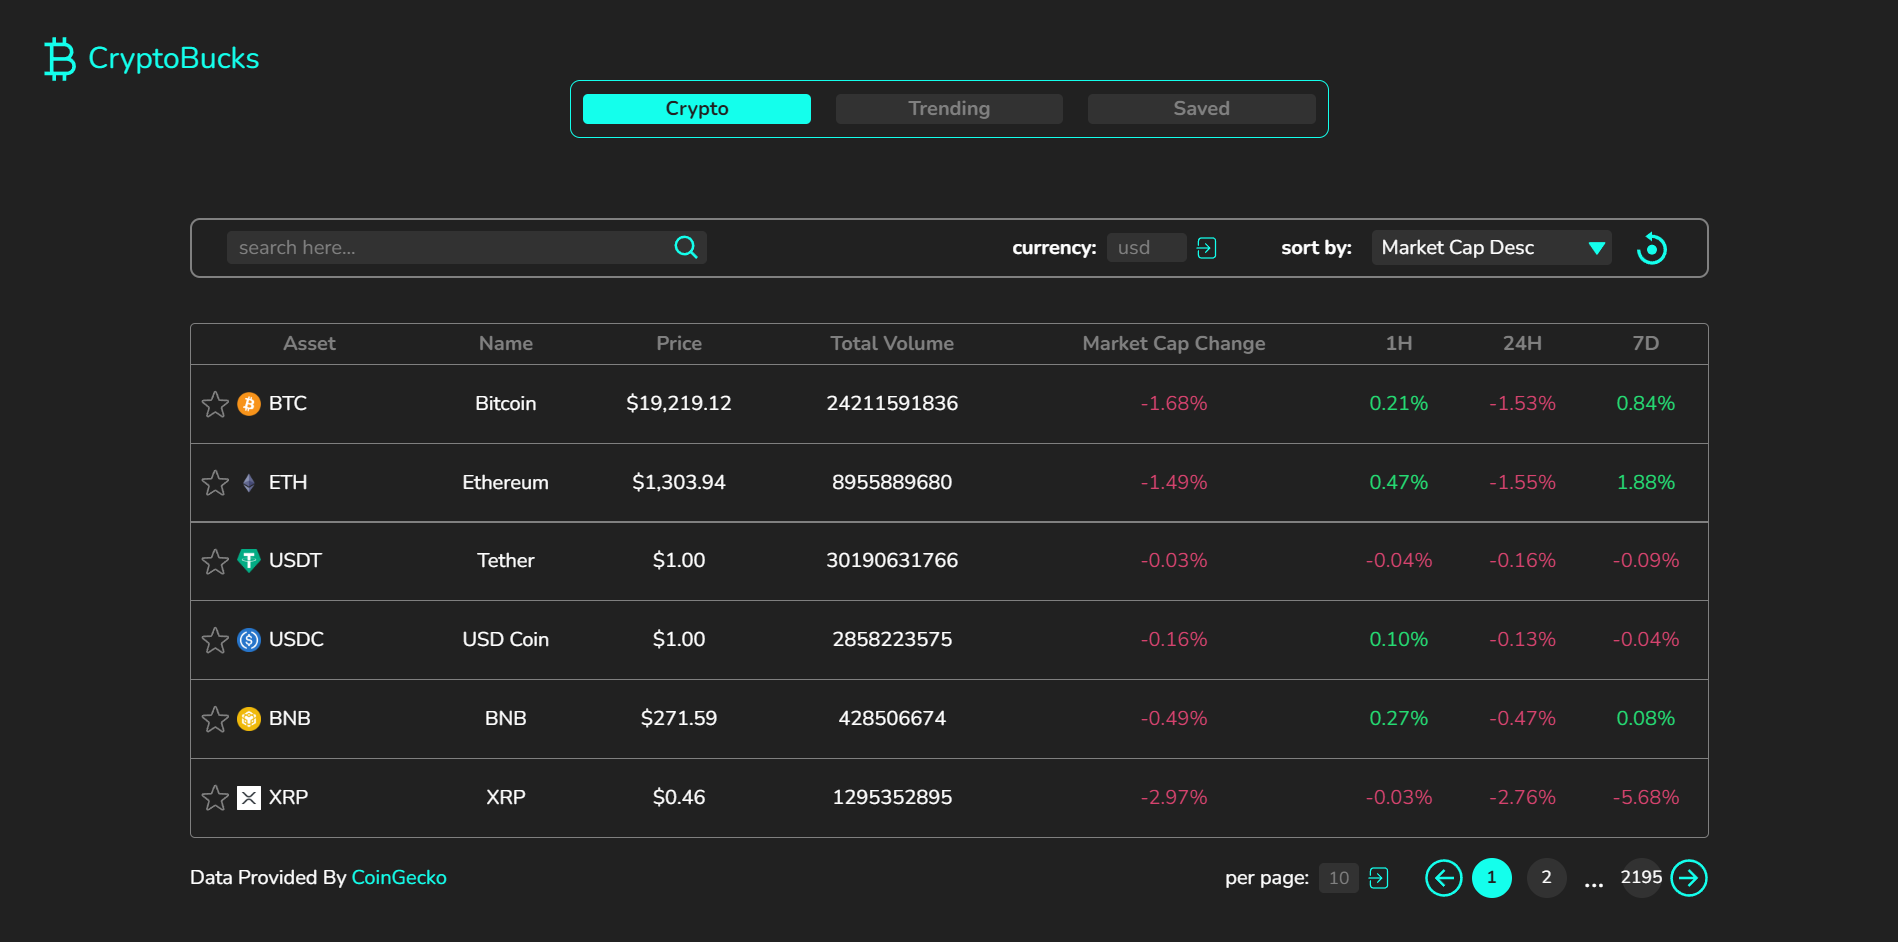Toggle the save star for BTC
The image size is (1898, 942).
pyautogui.click(x=215, y=404)
